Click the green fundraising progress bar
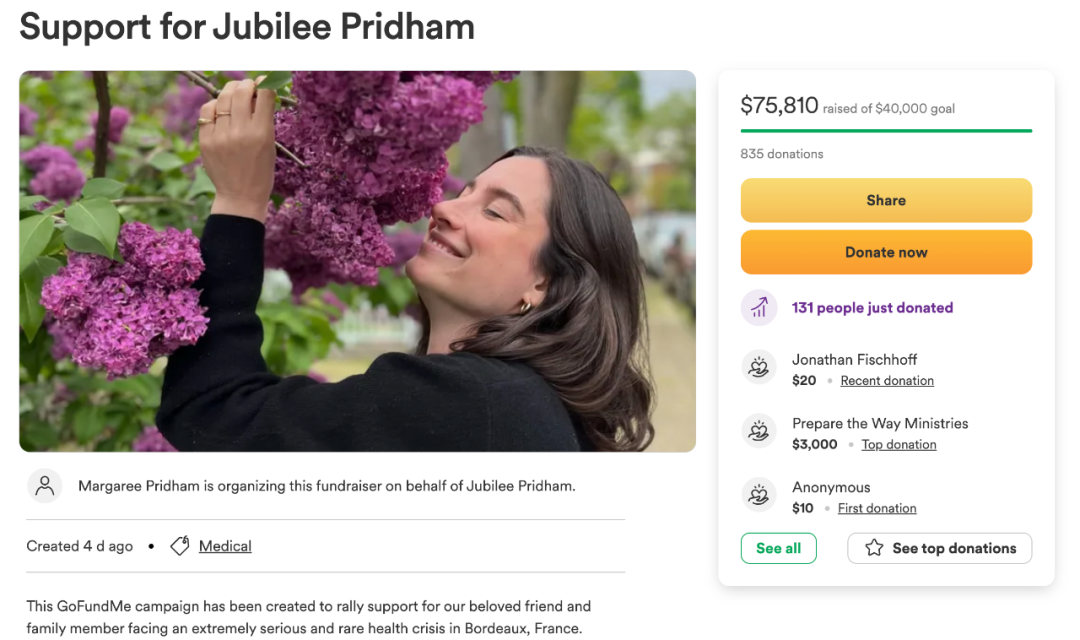Image resolution: width=1080 pixels, height=640 pixels. 886,130
